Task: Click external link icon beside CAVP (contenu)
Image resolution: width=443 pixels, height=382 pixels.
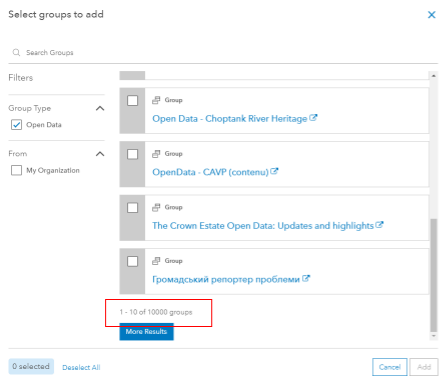Action: (x=274, y=171)
